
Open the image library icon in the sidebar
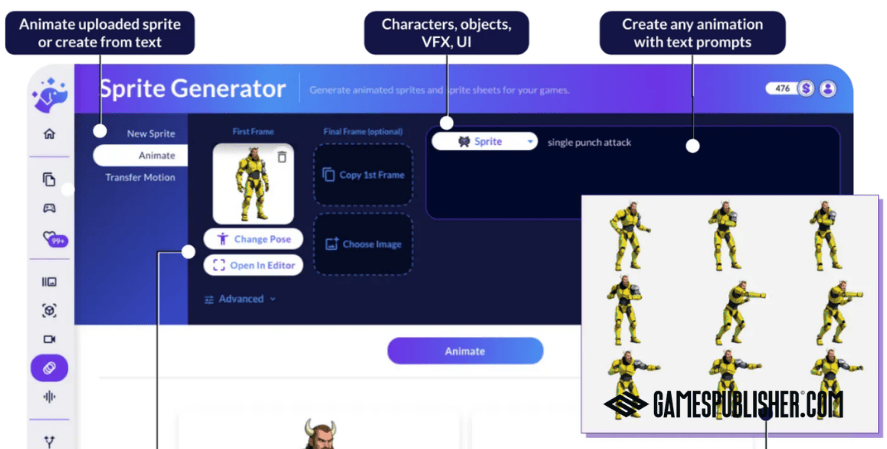(49, 282)
